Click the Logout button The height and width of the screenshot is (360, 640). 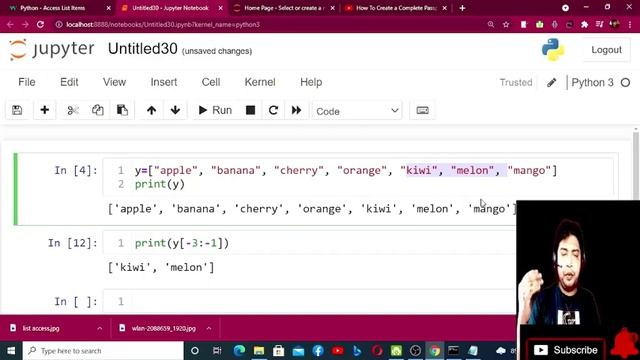pos(606,50)
